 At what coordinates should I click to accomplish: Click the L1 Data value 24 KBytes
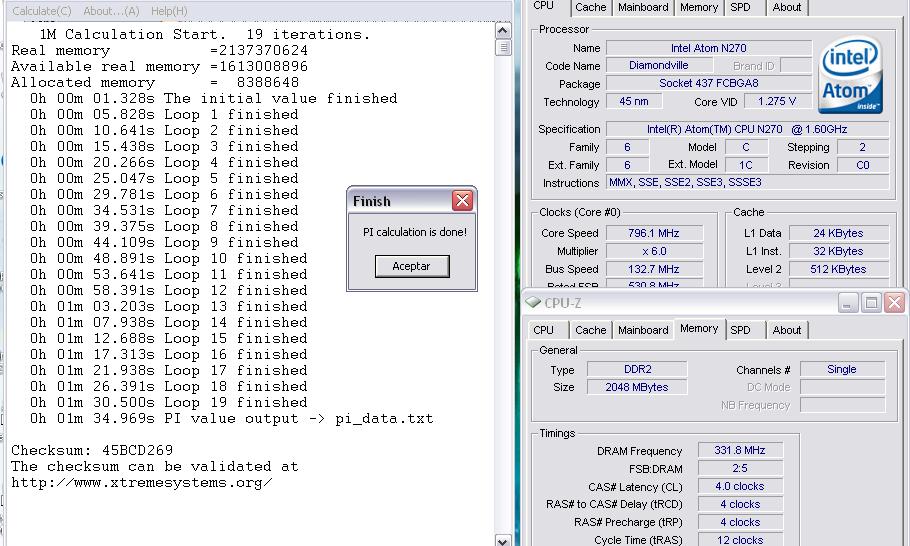click(839, 233)
